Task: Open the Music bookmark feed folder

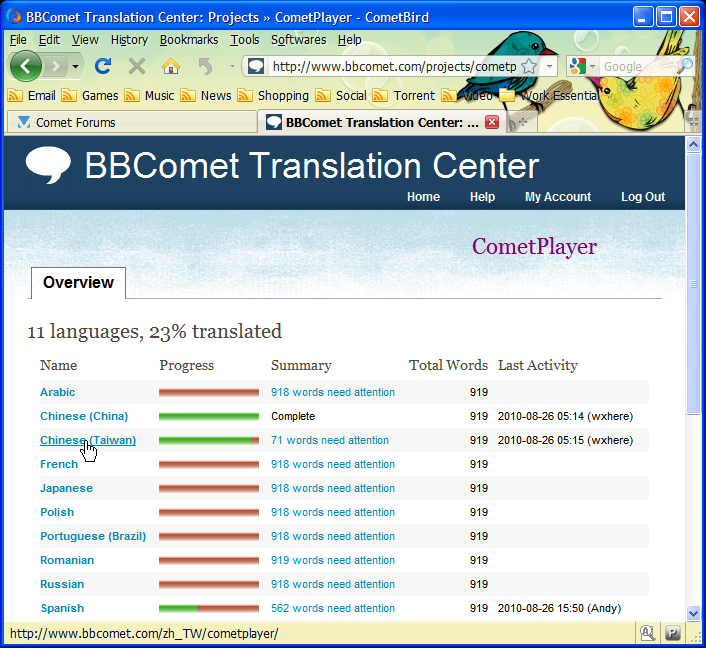Action: click(x=149, y=95)
